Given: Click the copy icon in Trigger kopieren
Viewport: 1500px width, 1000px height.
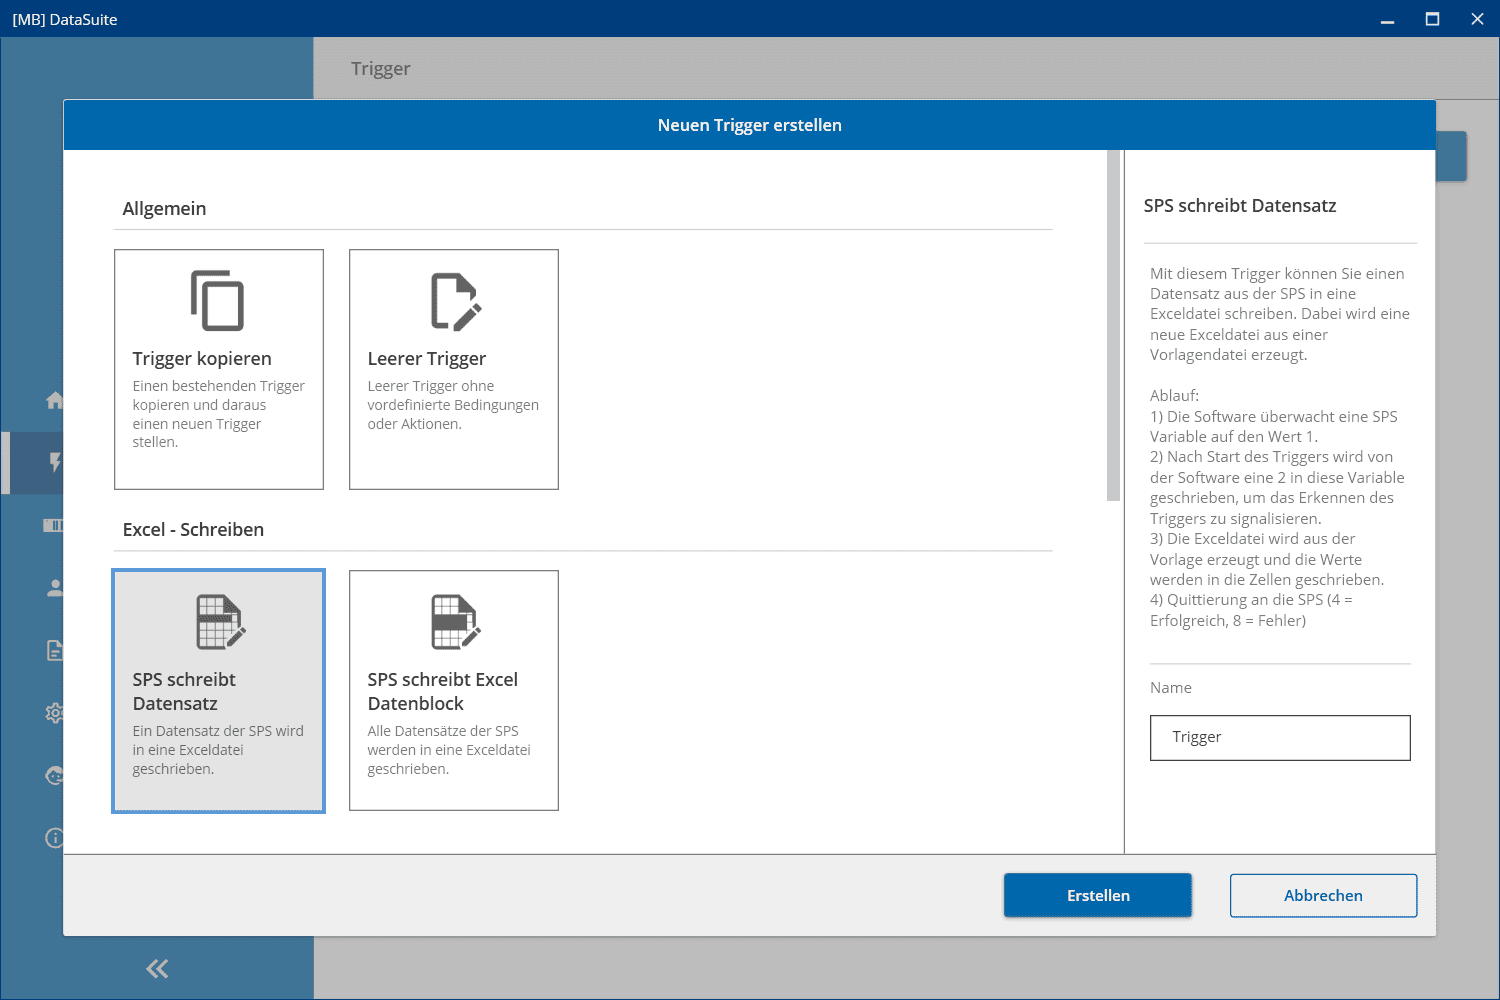Looking at the screenshot, I should tap(218, 300).
